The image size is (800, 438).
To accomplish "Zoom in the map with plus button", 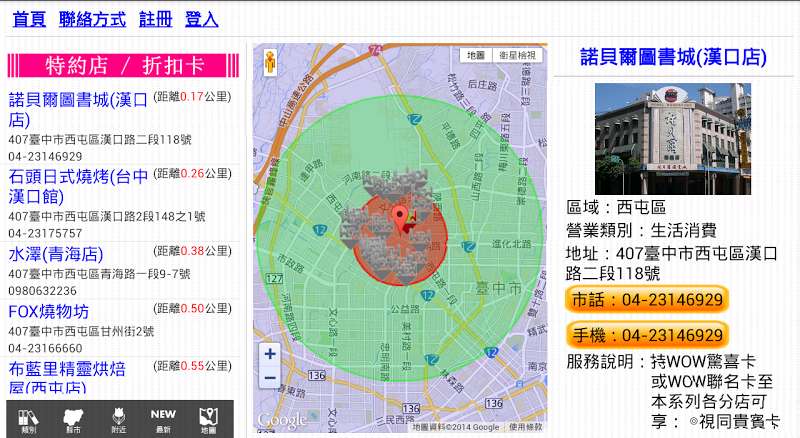I will tap(270, 354).
